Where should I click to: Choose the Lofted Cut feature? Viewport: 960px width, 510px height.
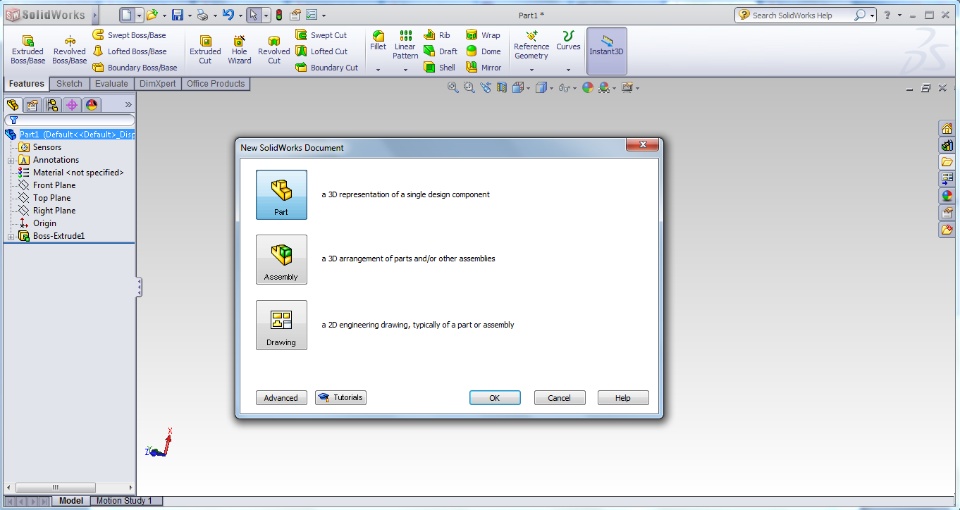pyautogui.click(x=321, y=51)
